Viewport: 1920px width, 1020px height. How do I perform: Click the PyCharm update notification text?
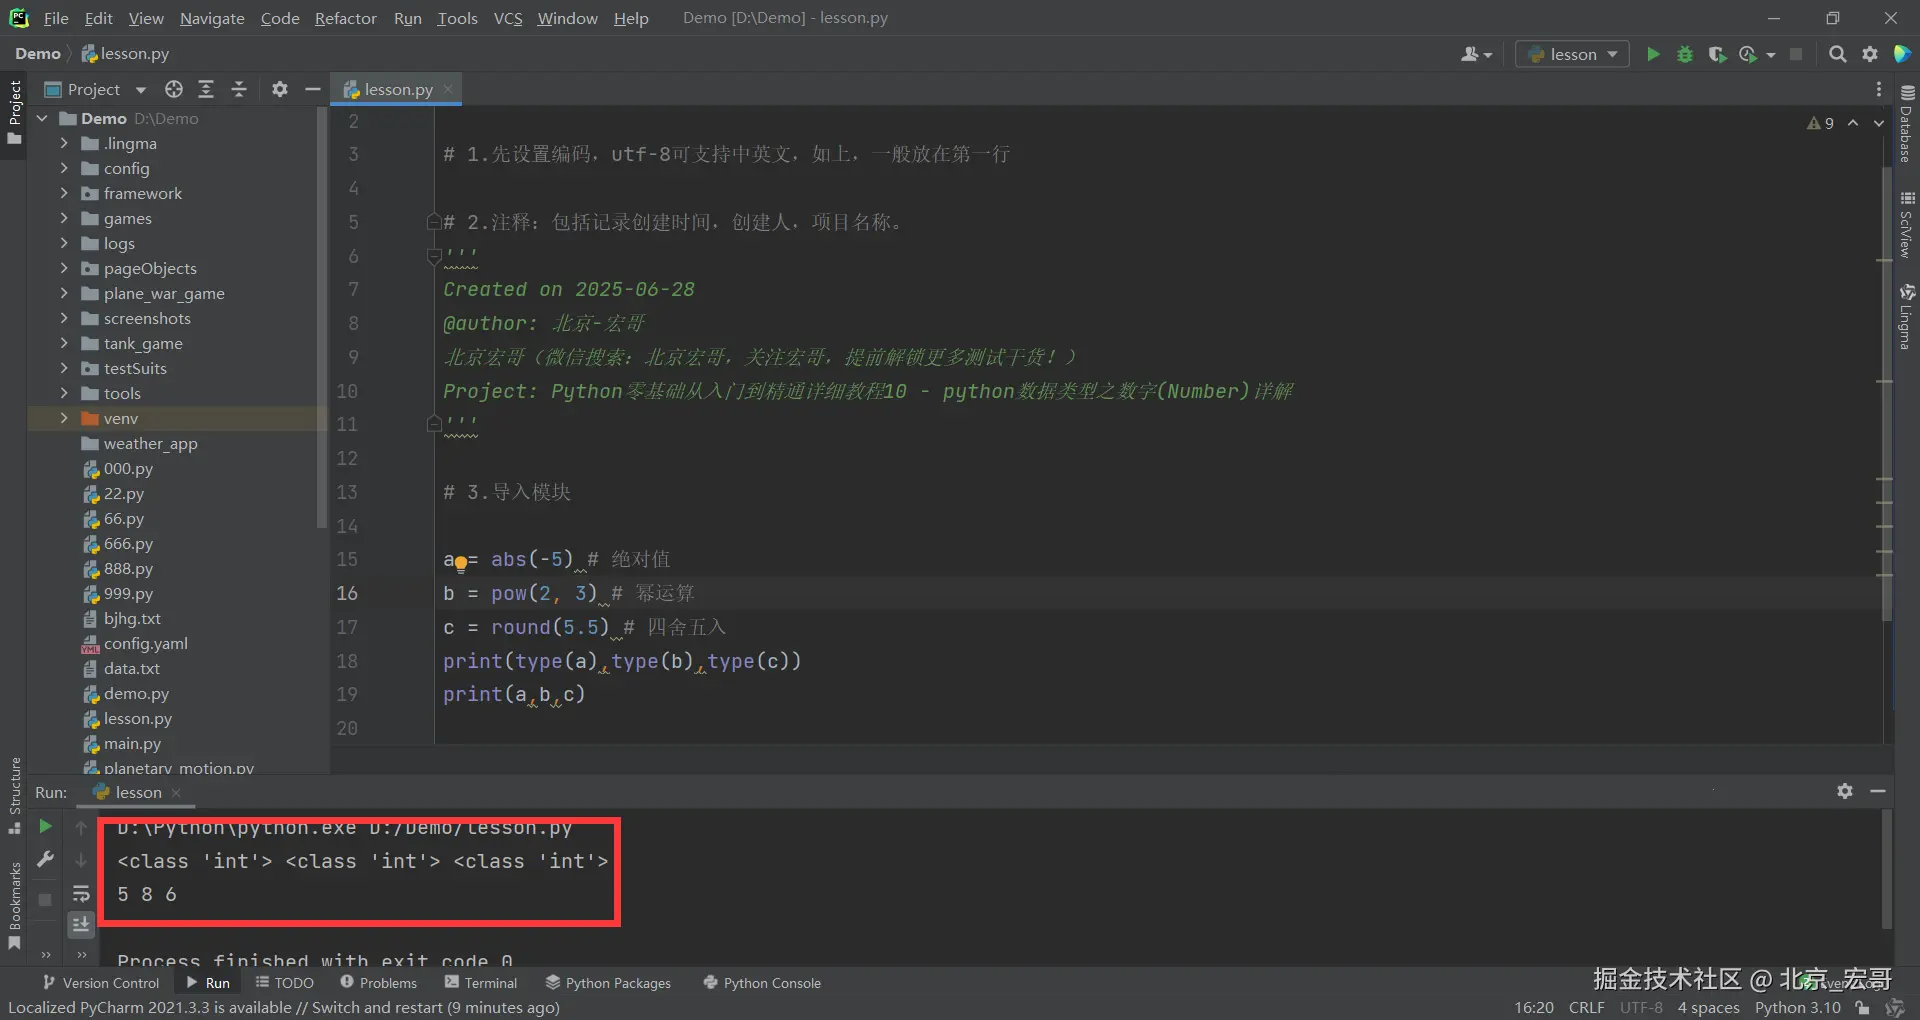(x=284, y=1007)
